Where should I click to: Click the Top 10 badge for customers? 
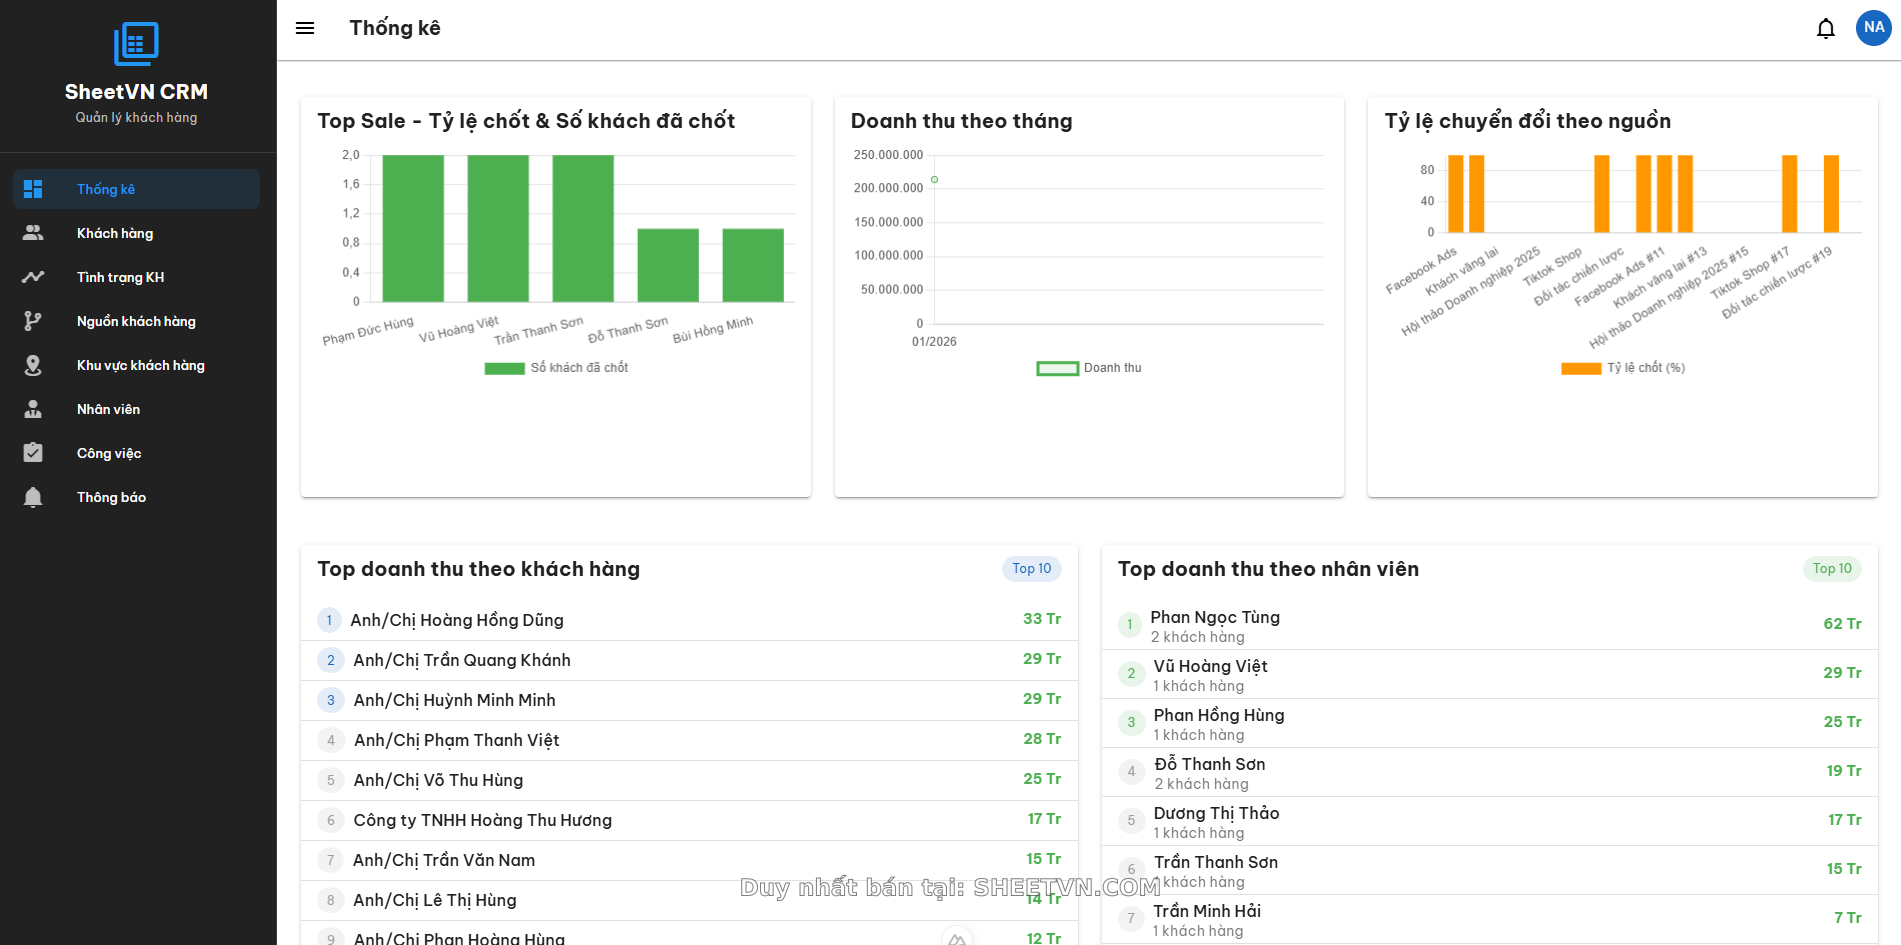(x=1031, y=568)
